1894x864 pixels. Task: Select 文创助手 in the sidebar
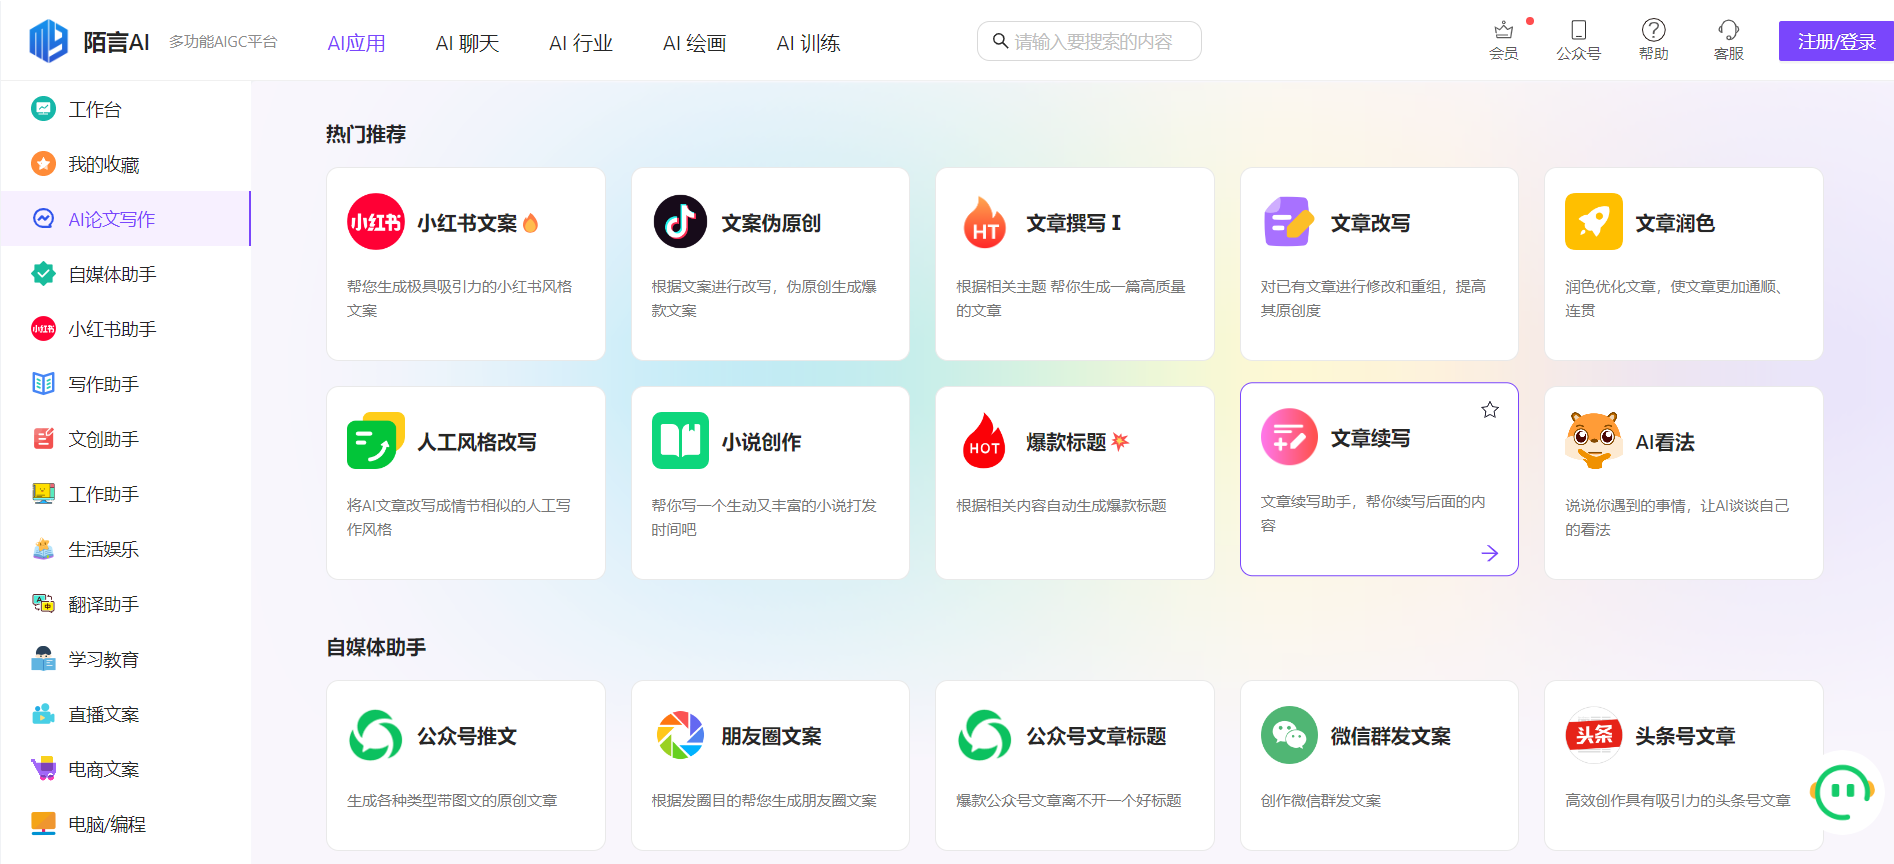point(125,439)
